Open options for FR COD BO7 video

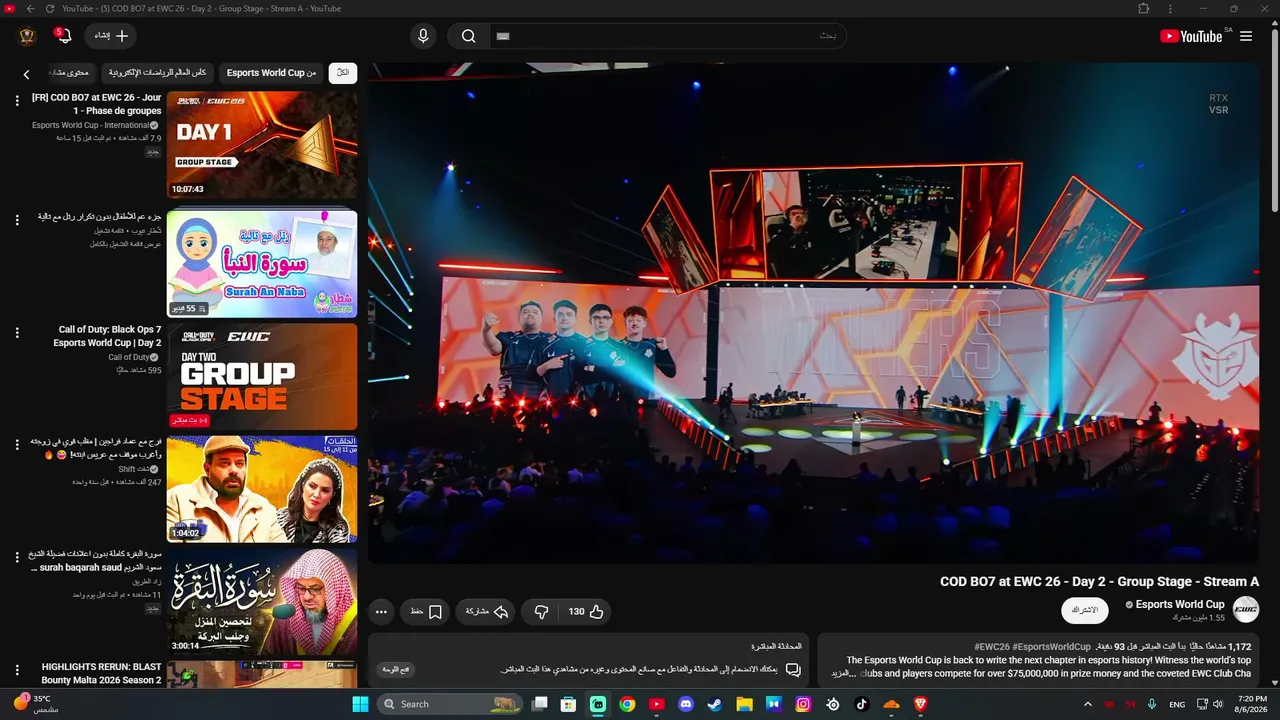[x=17, y=100]
